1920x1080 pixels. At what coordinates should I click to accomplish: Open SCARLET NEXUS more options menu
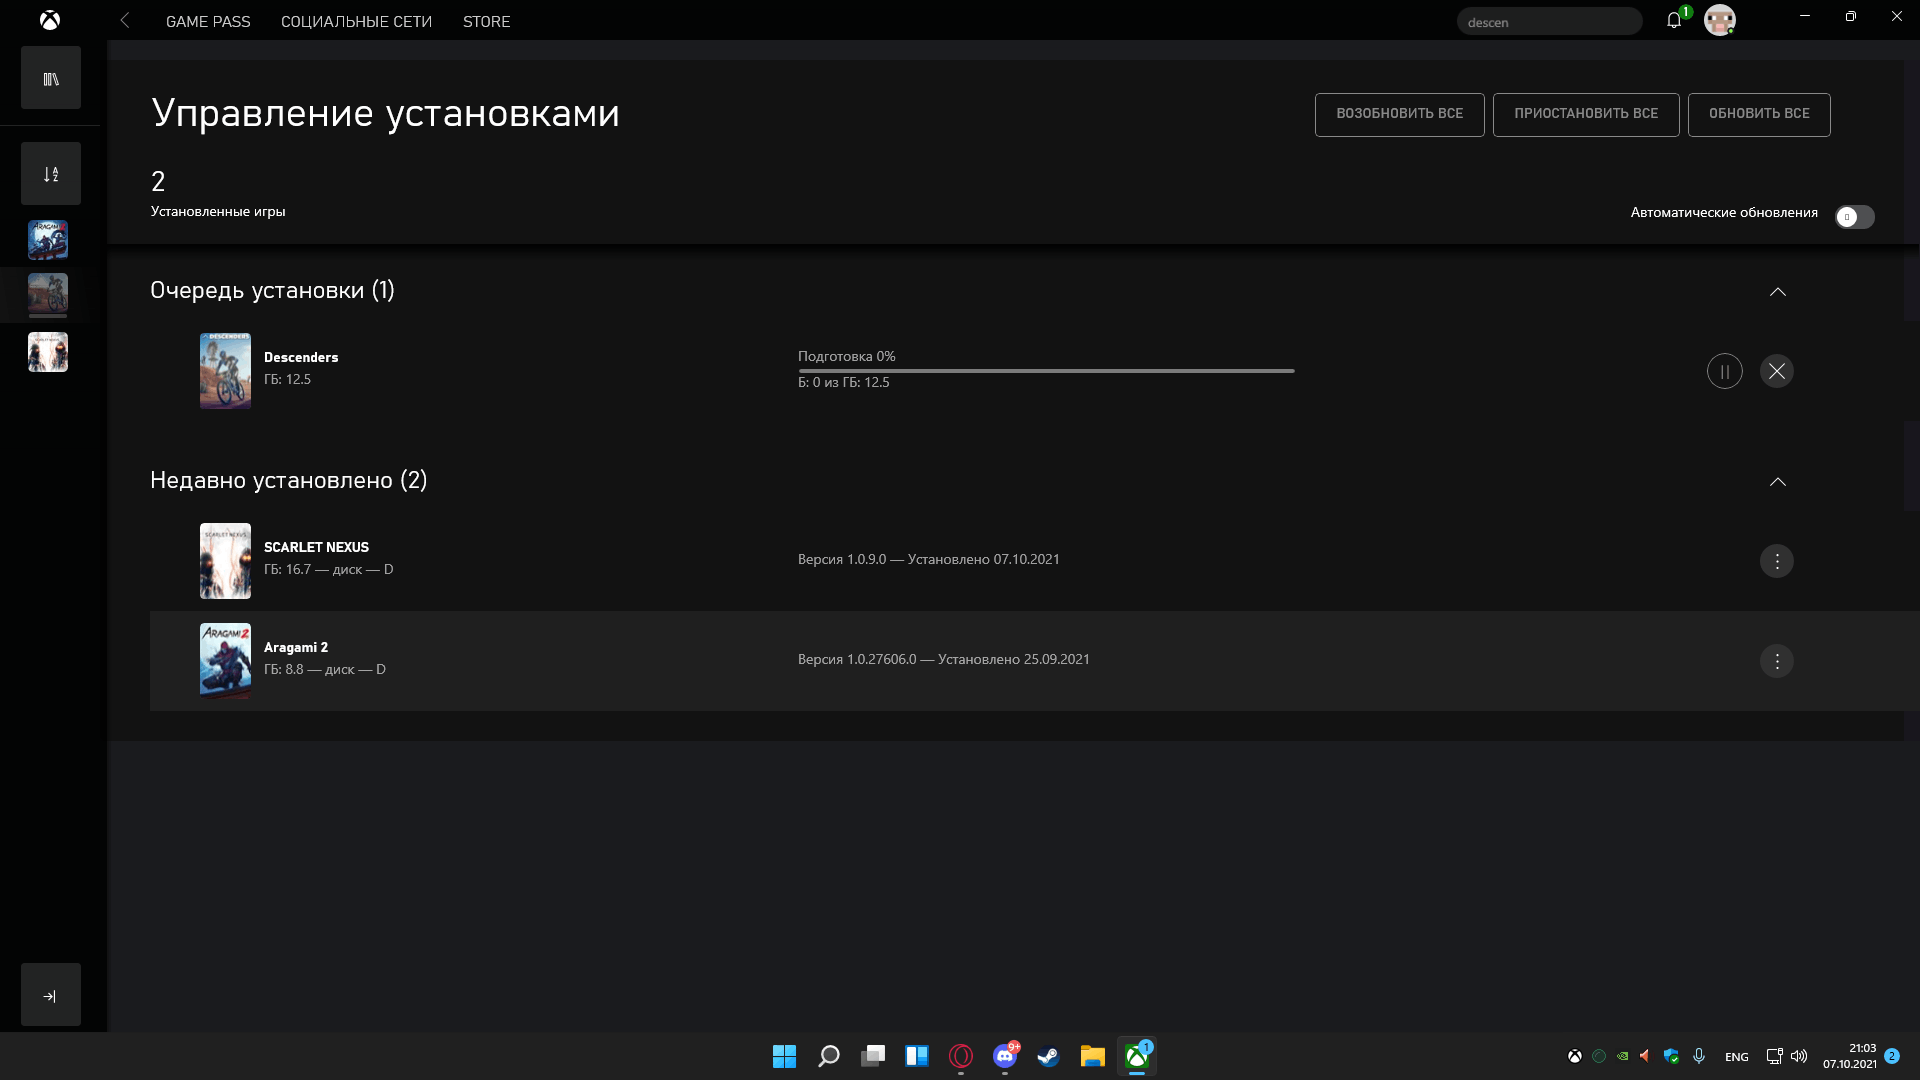[1776, 561]
